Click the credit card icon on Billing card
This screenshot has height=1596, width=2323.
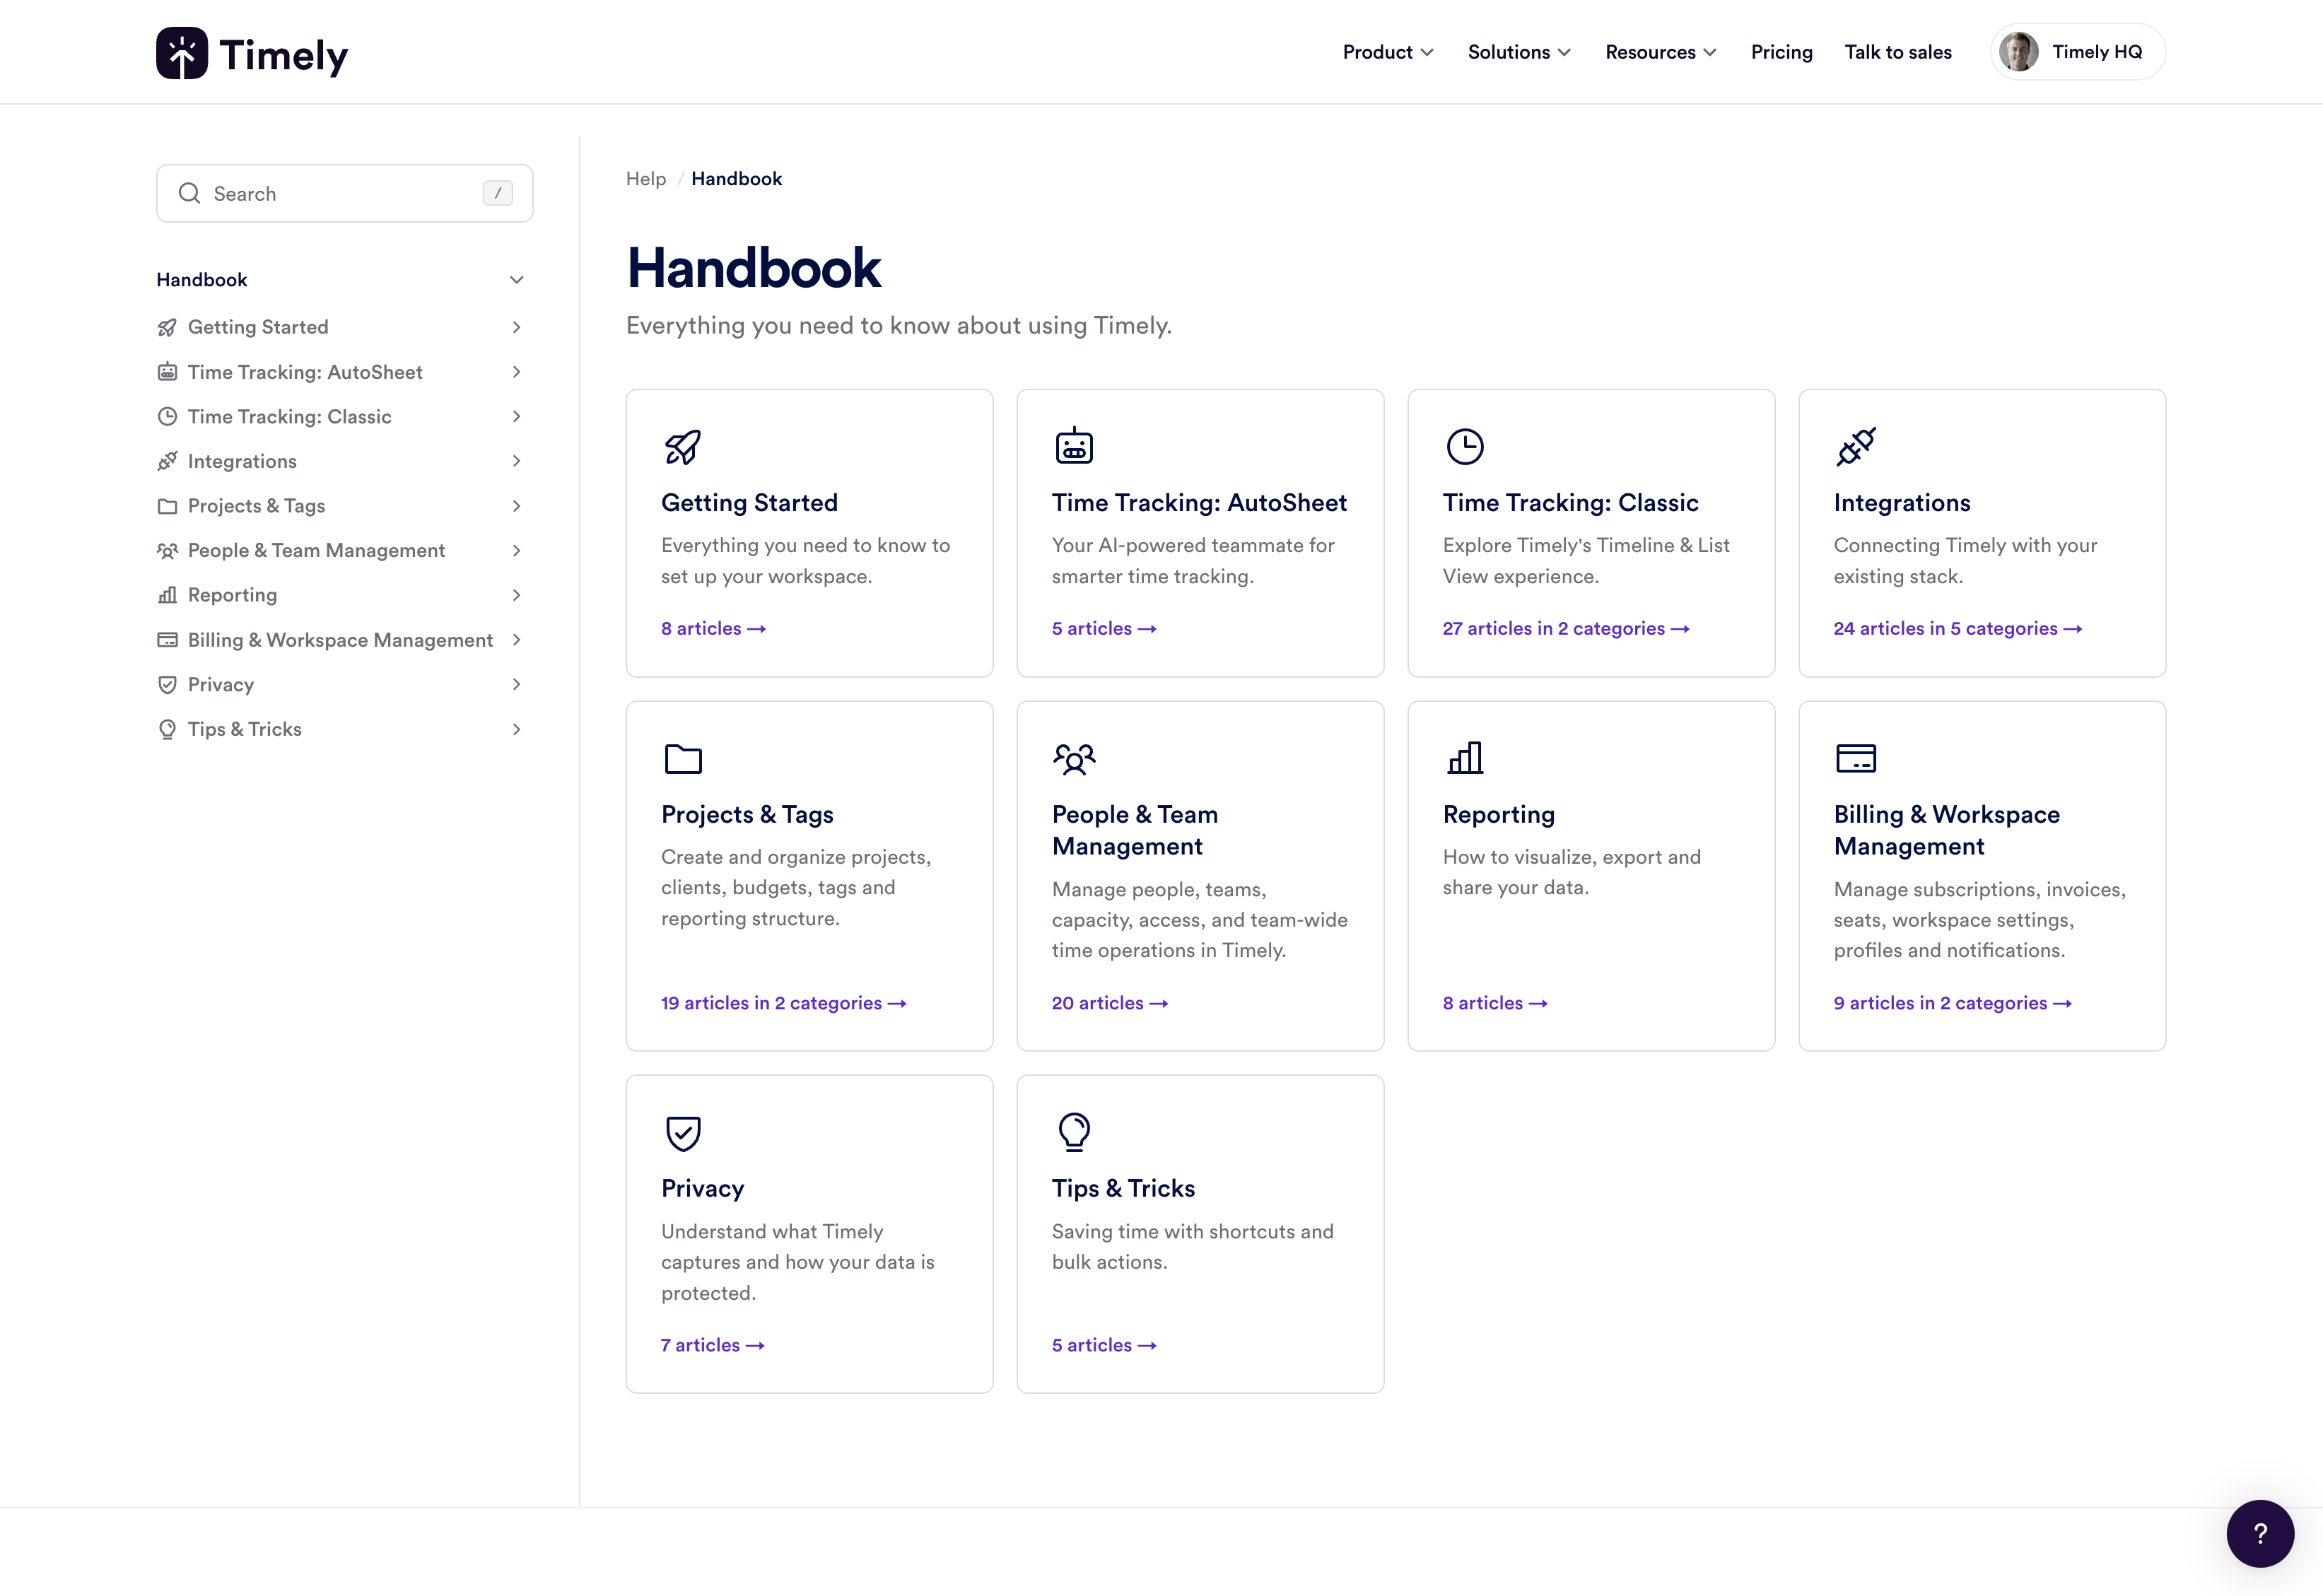pos(1855,758)
